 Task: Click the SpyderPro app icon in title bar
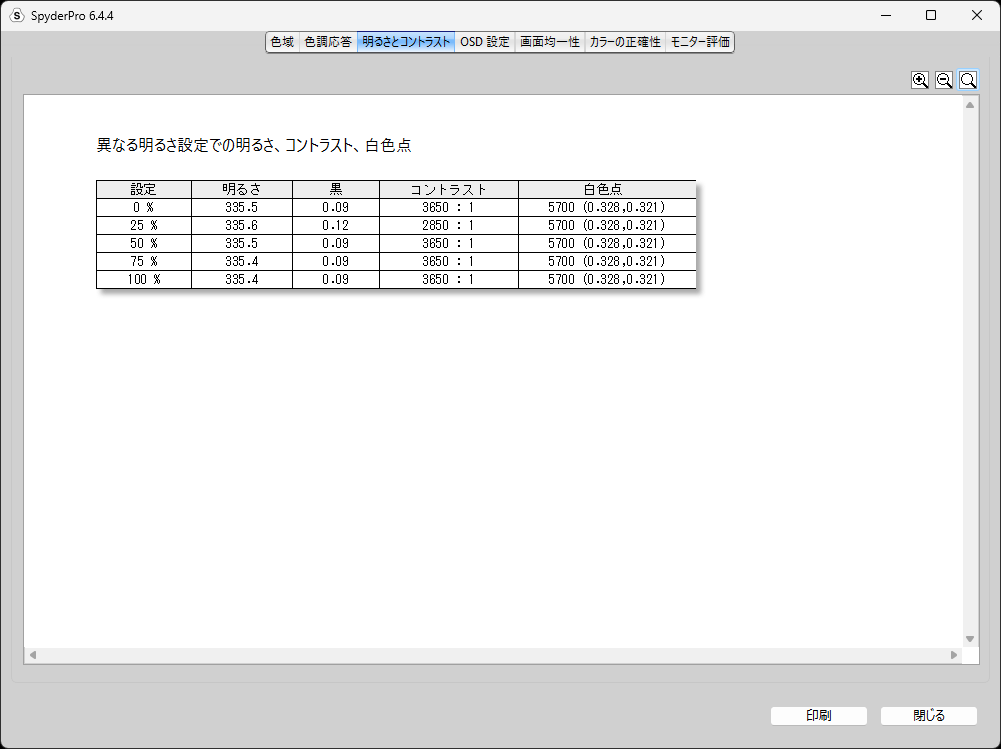(x=17, y=15)
